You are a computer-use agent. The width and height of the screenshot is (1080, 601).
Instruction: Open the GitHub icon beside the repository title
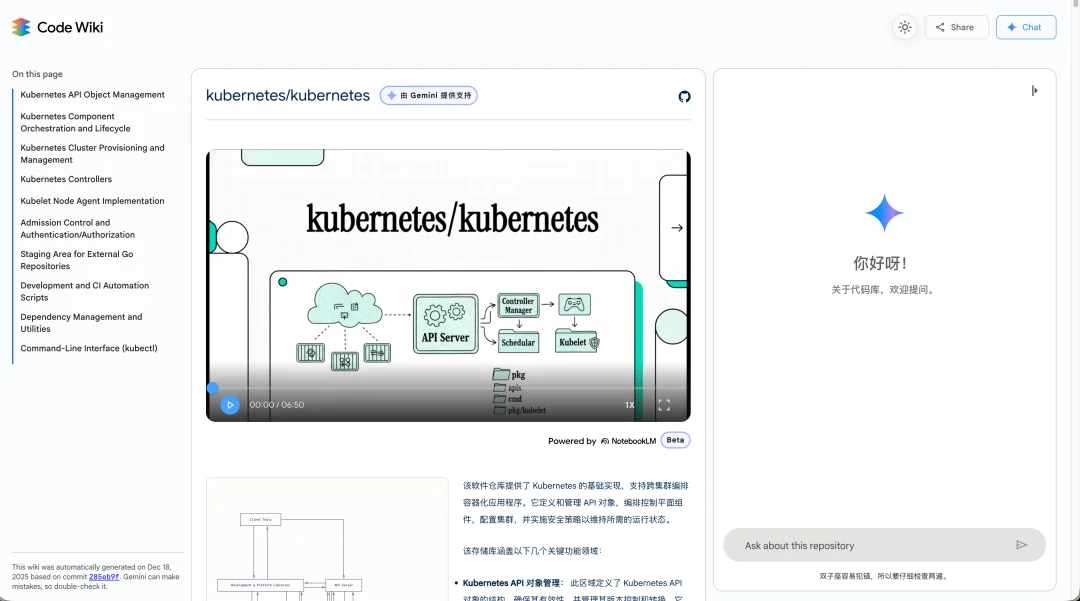684,97
